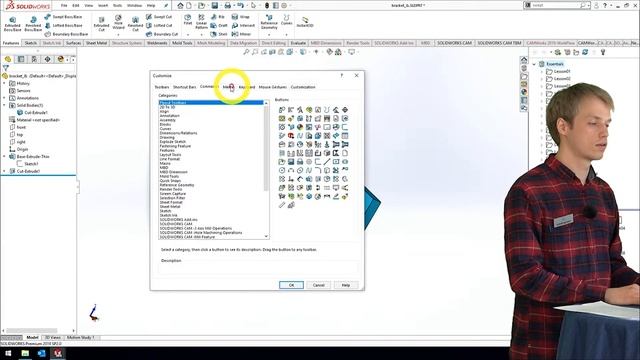Select the Swept Boss/Base feature
Viewport: 640px width, 360px height.
tap(63, 17)
